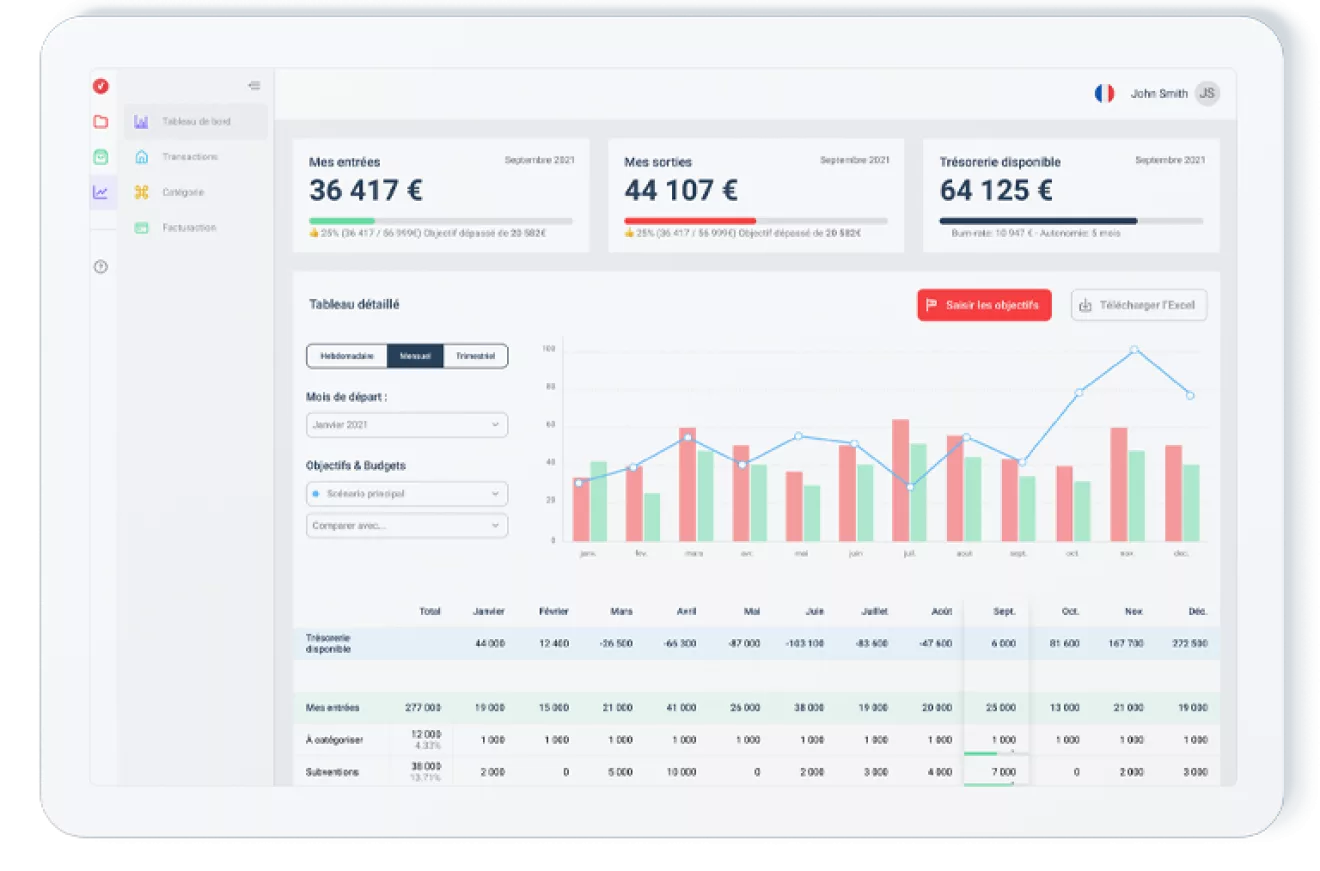Click the French flag language icon
The width and height of the screenshot is (1320, 871).
click(x=1104, y=94)
